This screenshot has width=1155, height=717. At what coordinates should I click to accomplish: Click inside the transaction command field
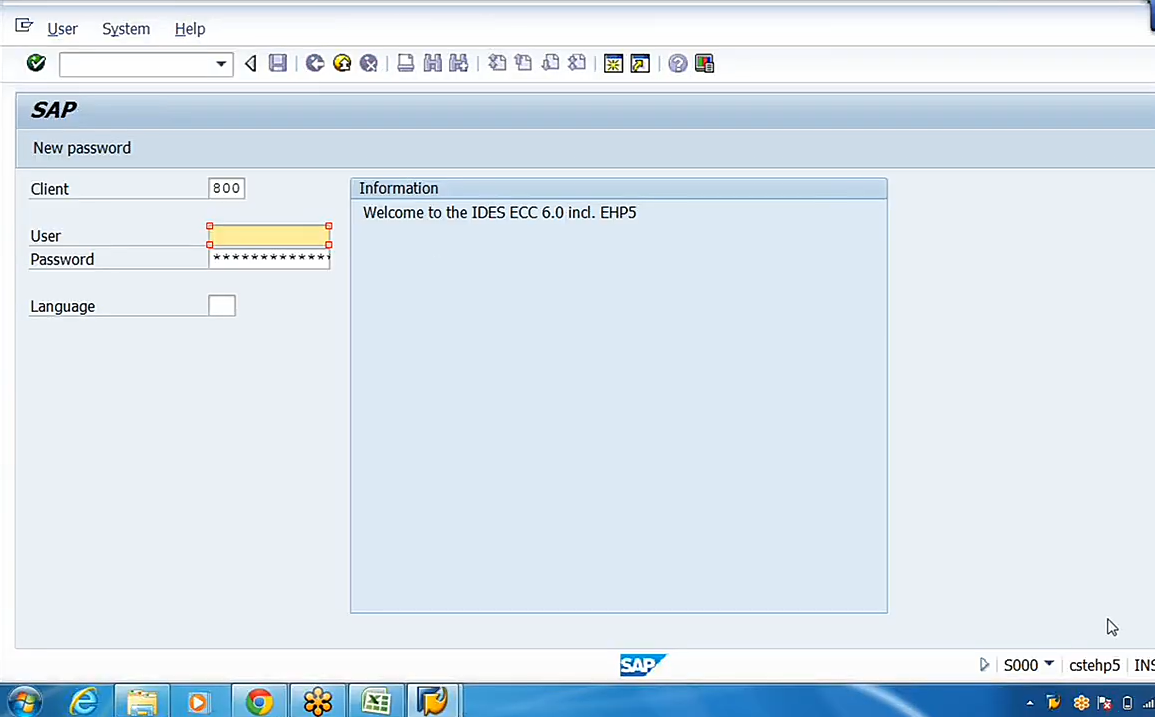pyautogui.click(x=137, y=64)
